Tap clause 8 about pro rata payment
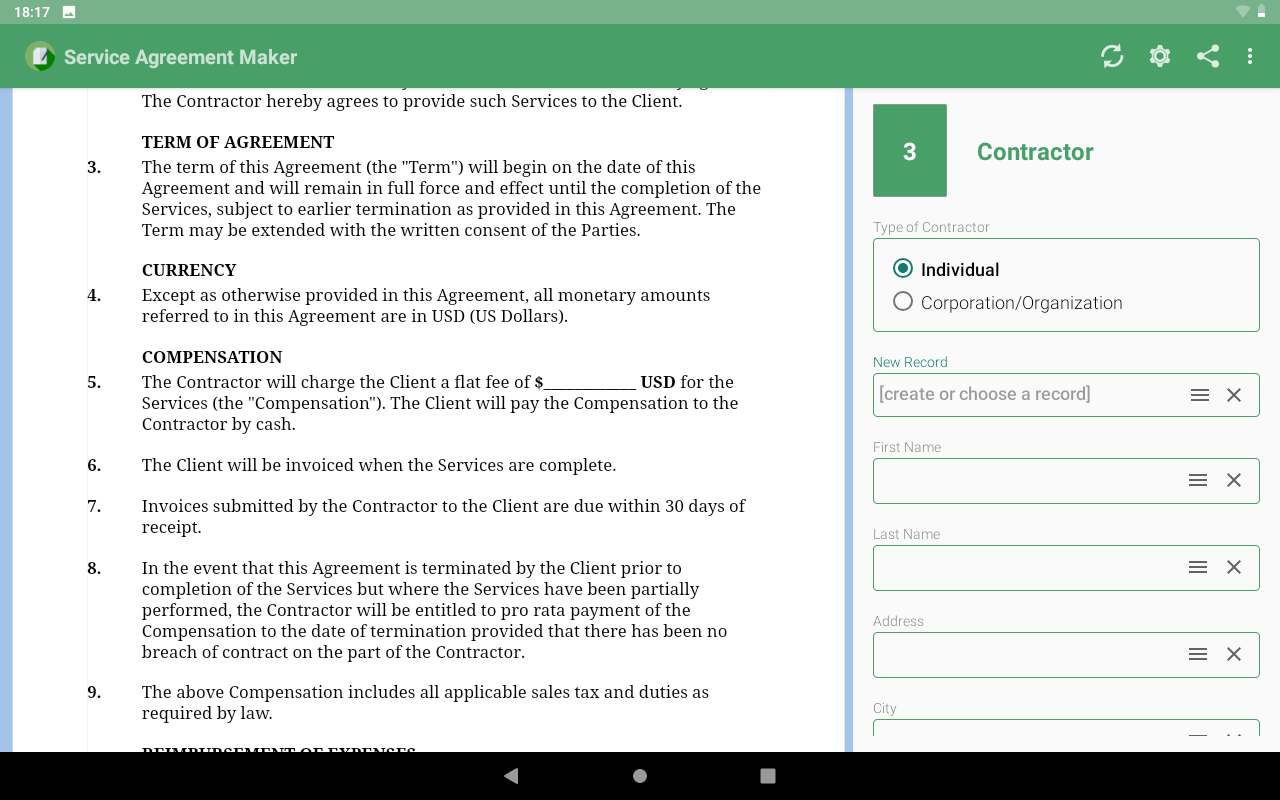Image resolution: width=1280 pixels, height=800 pixels. [434, 610]
